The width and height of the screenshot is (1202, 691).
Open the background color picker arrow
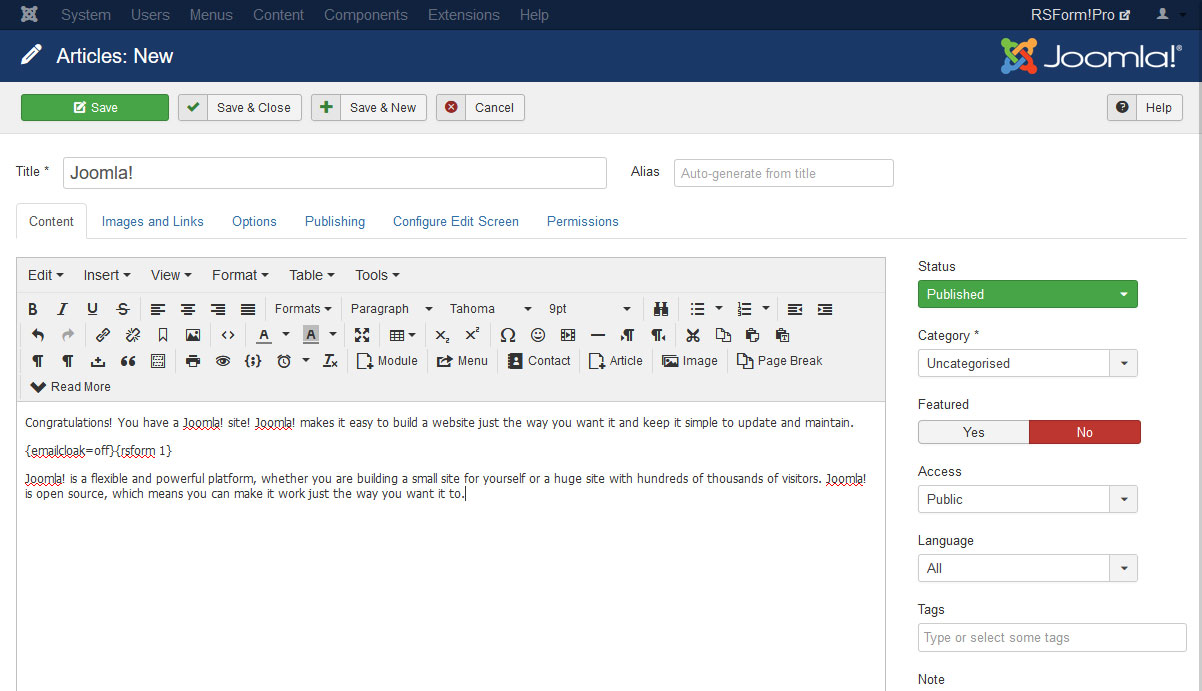coord(333,335)
